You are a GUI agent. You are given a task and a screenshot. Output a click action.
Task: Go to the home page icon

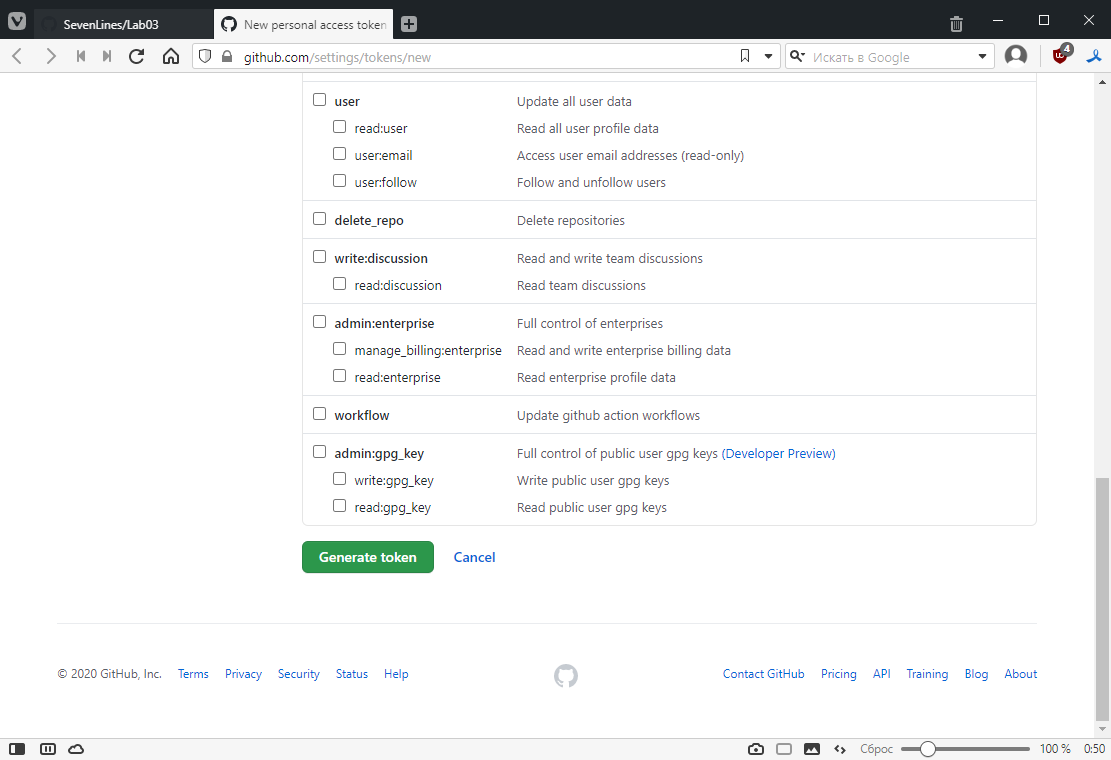171,56
